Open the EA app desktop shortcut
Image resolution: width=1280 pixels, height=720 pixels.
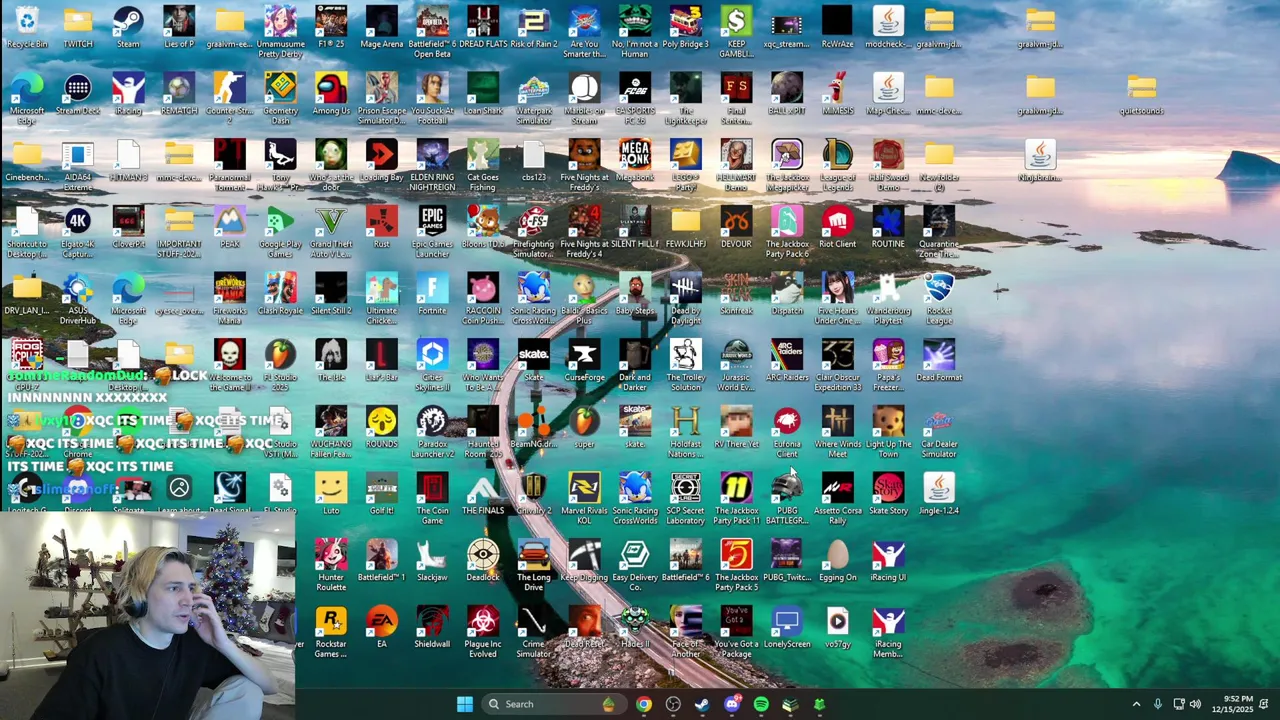click(x=381, y=628)
